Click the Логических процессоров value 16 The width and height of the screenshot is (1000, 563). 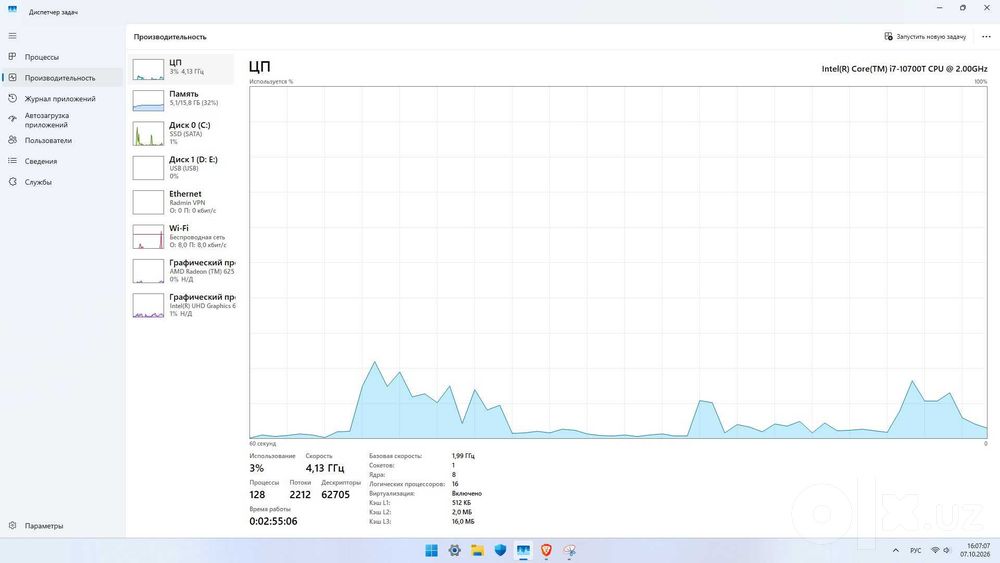point(455,484)
